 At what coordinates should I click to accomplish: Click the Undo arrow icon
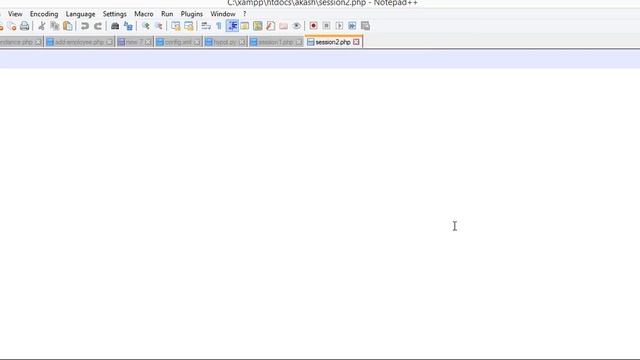pos(85,26)
